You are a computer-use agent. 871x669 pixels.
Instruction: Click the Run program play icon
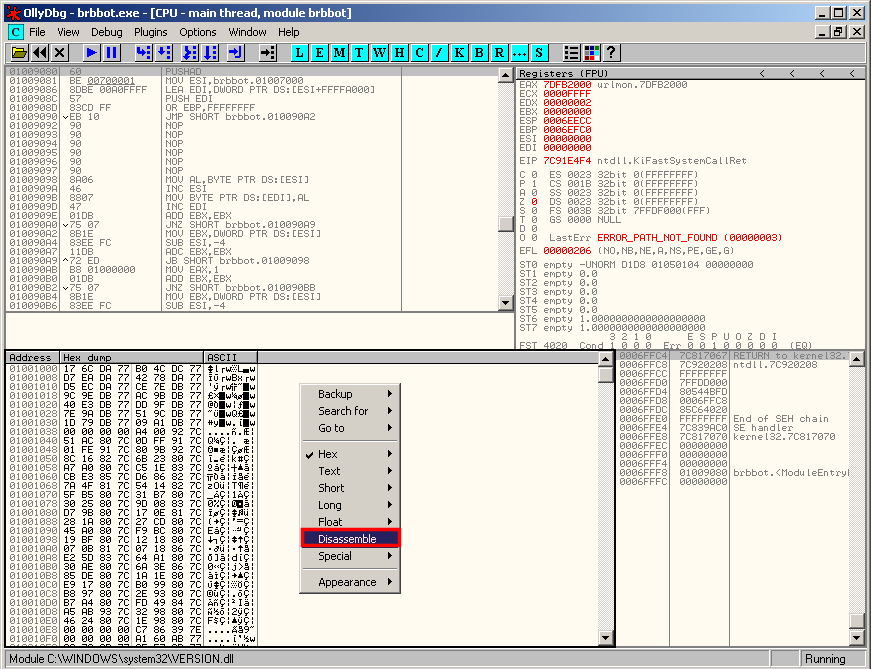[x=92, y=52]
